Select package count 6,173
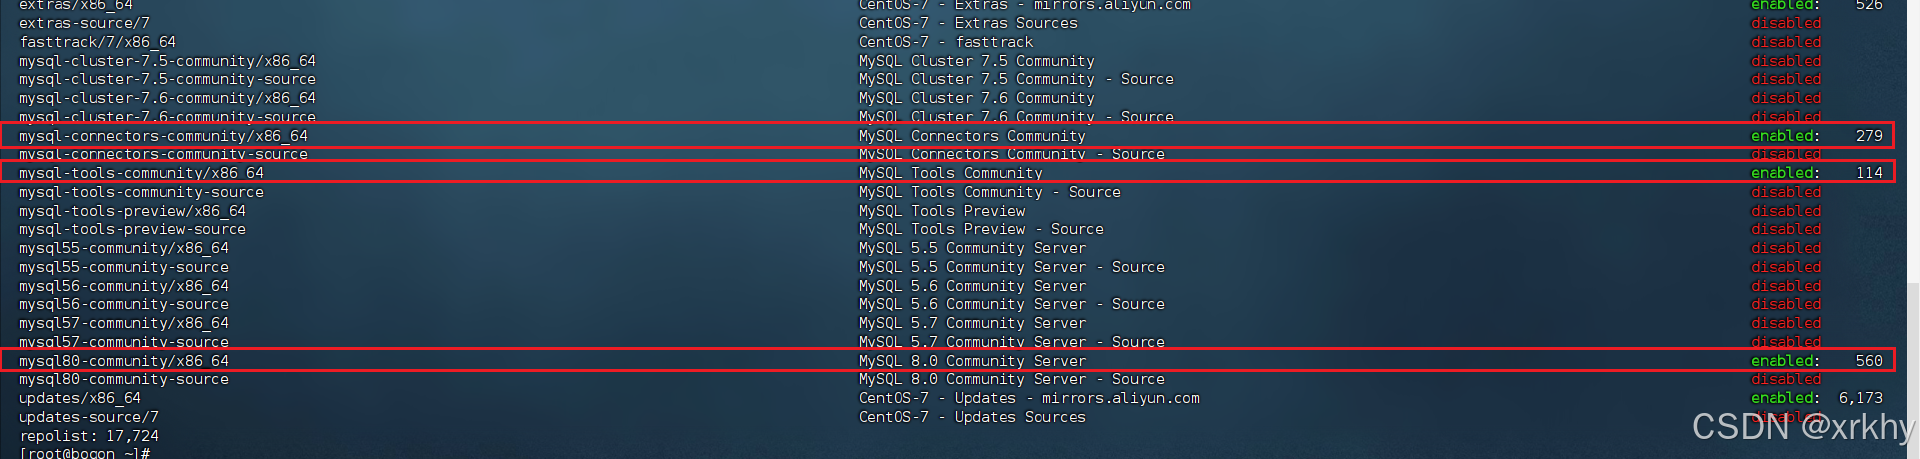1920x459 pixels. (1861, 398)
